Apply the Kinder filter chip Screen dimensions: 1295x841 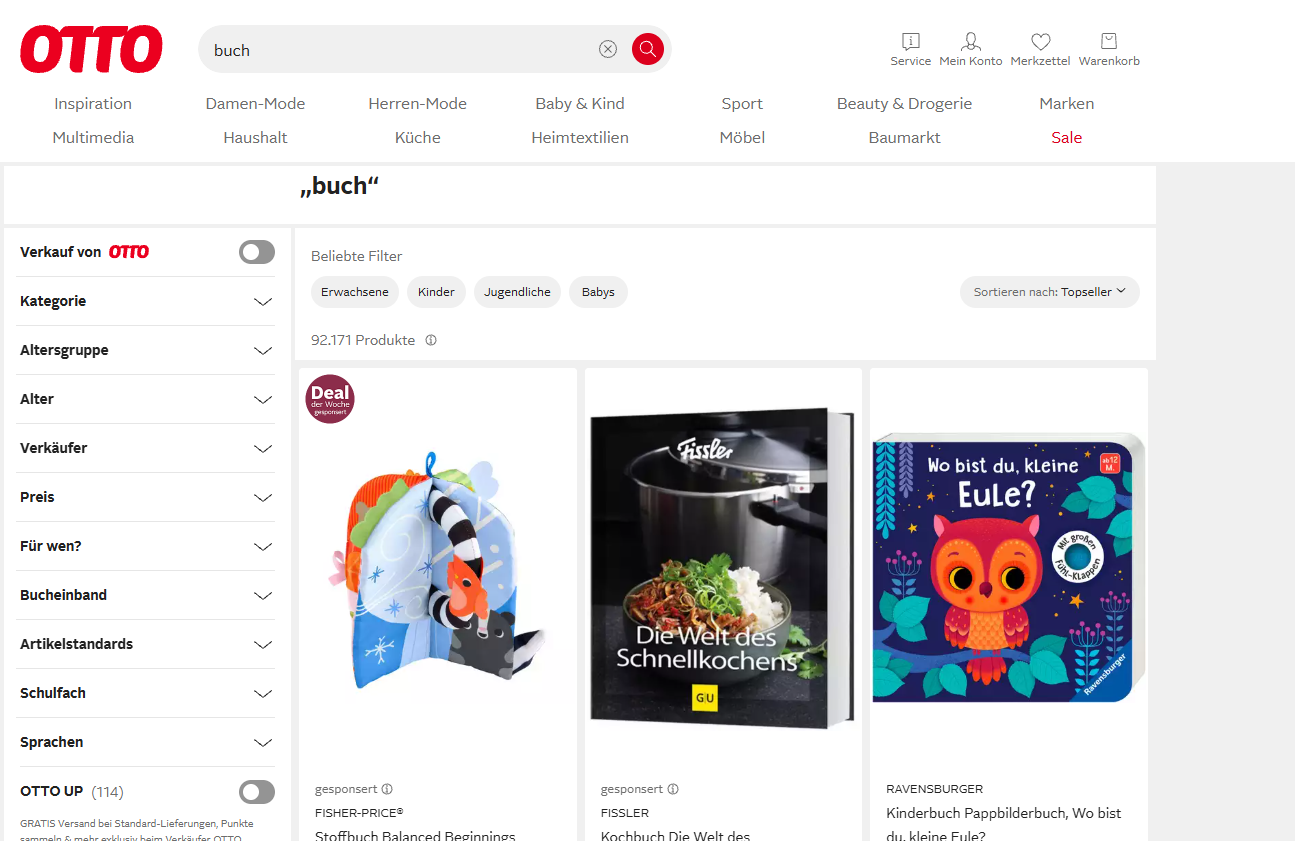click(x=436, y=292)
